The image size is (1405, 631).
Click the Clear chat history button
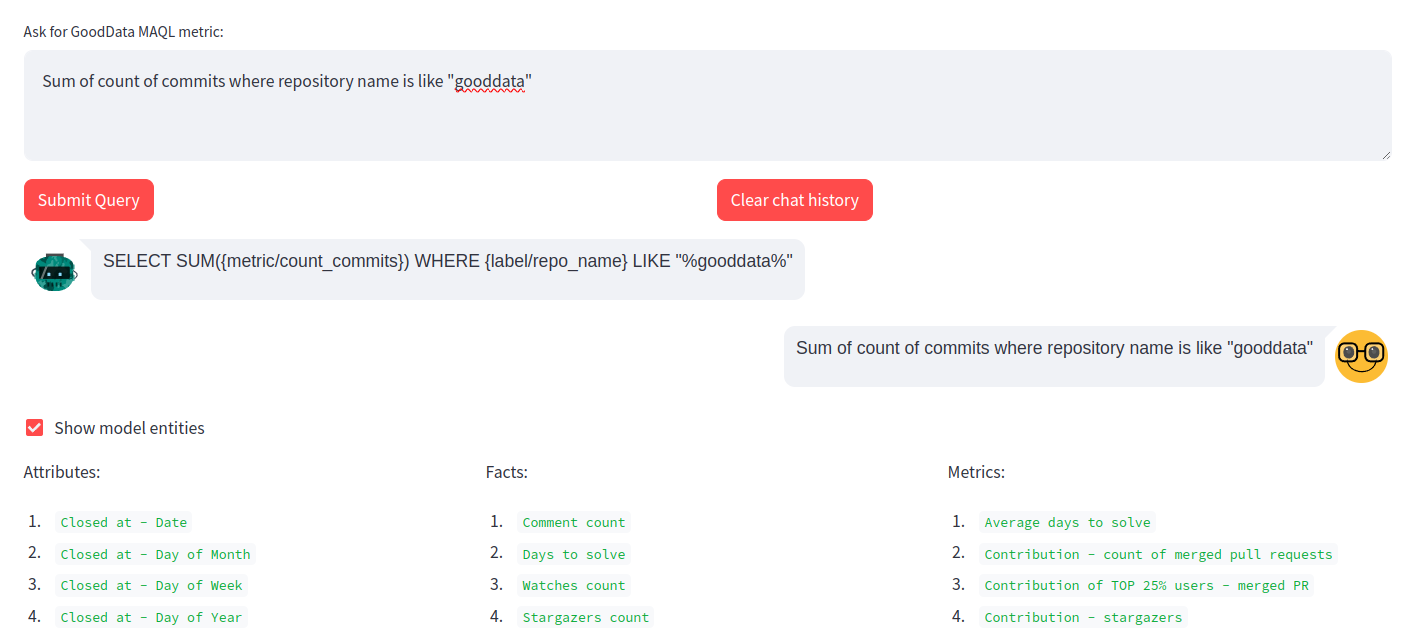click(x=794, y=199)
